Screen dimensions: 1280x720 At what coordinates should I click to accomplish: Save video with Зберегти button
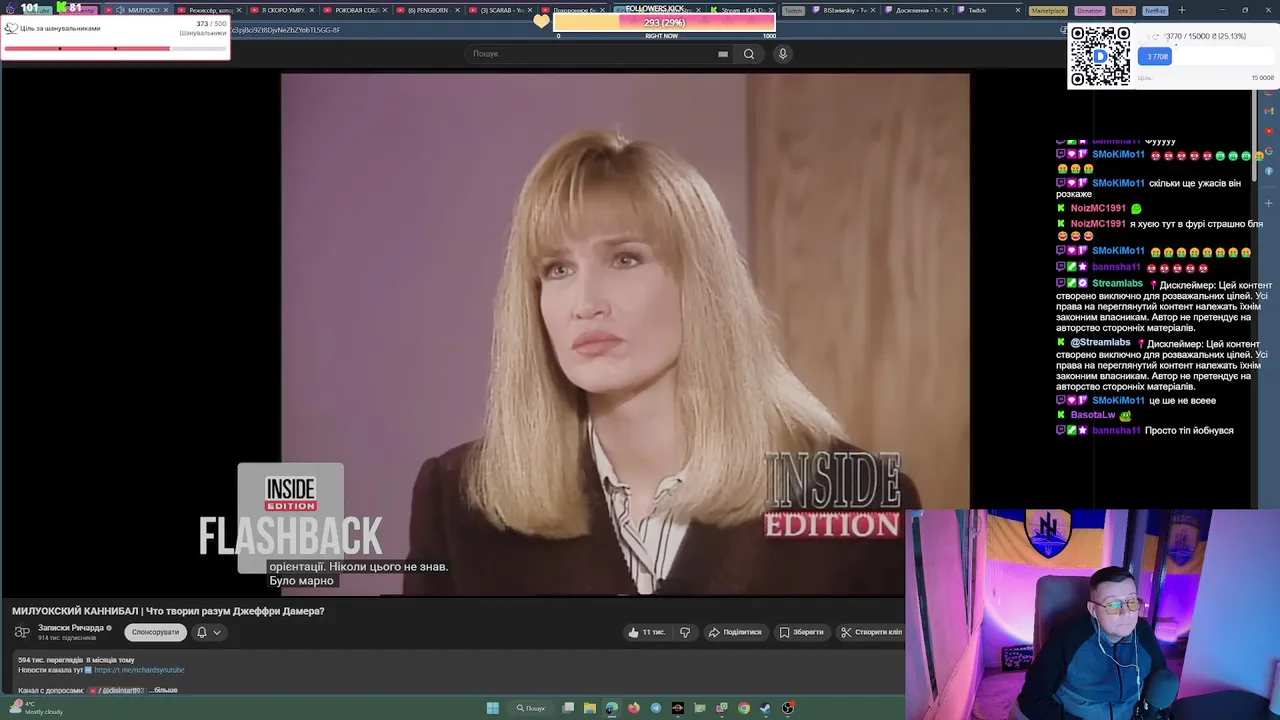pos(802,632)
